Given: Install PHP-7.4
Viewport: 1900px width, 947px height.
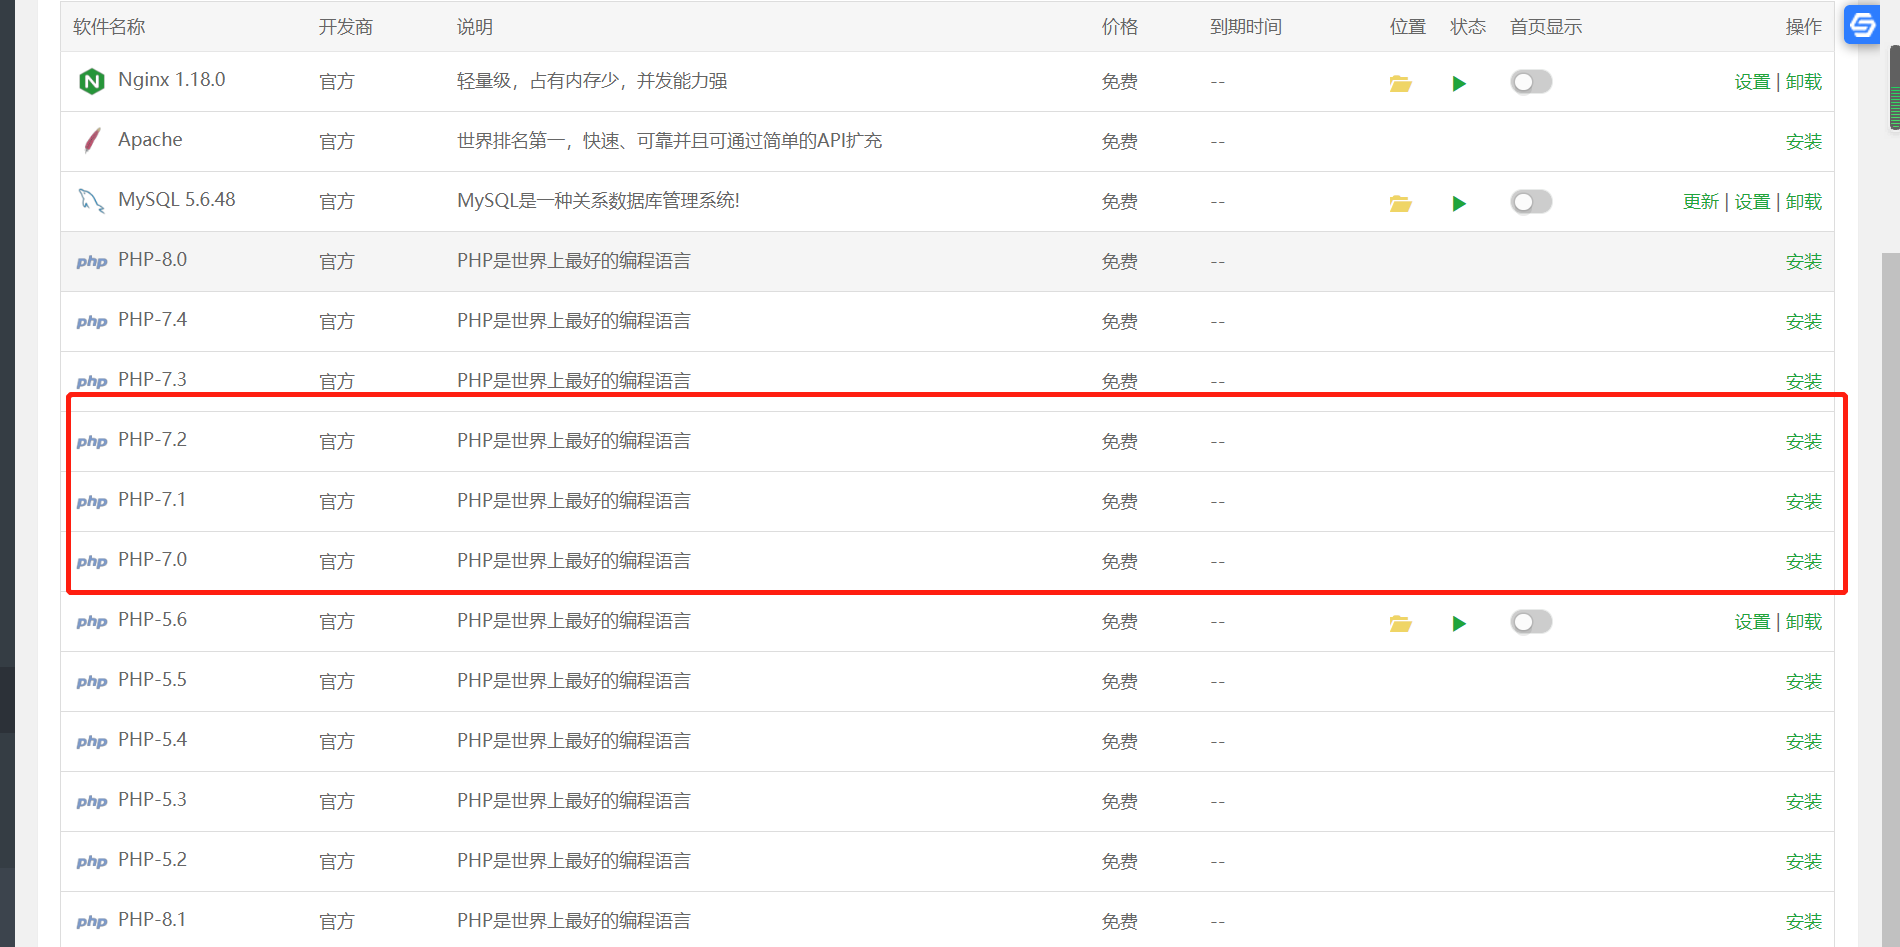Looking at the screenshot, I should point(1804,322).
